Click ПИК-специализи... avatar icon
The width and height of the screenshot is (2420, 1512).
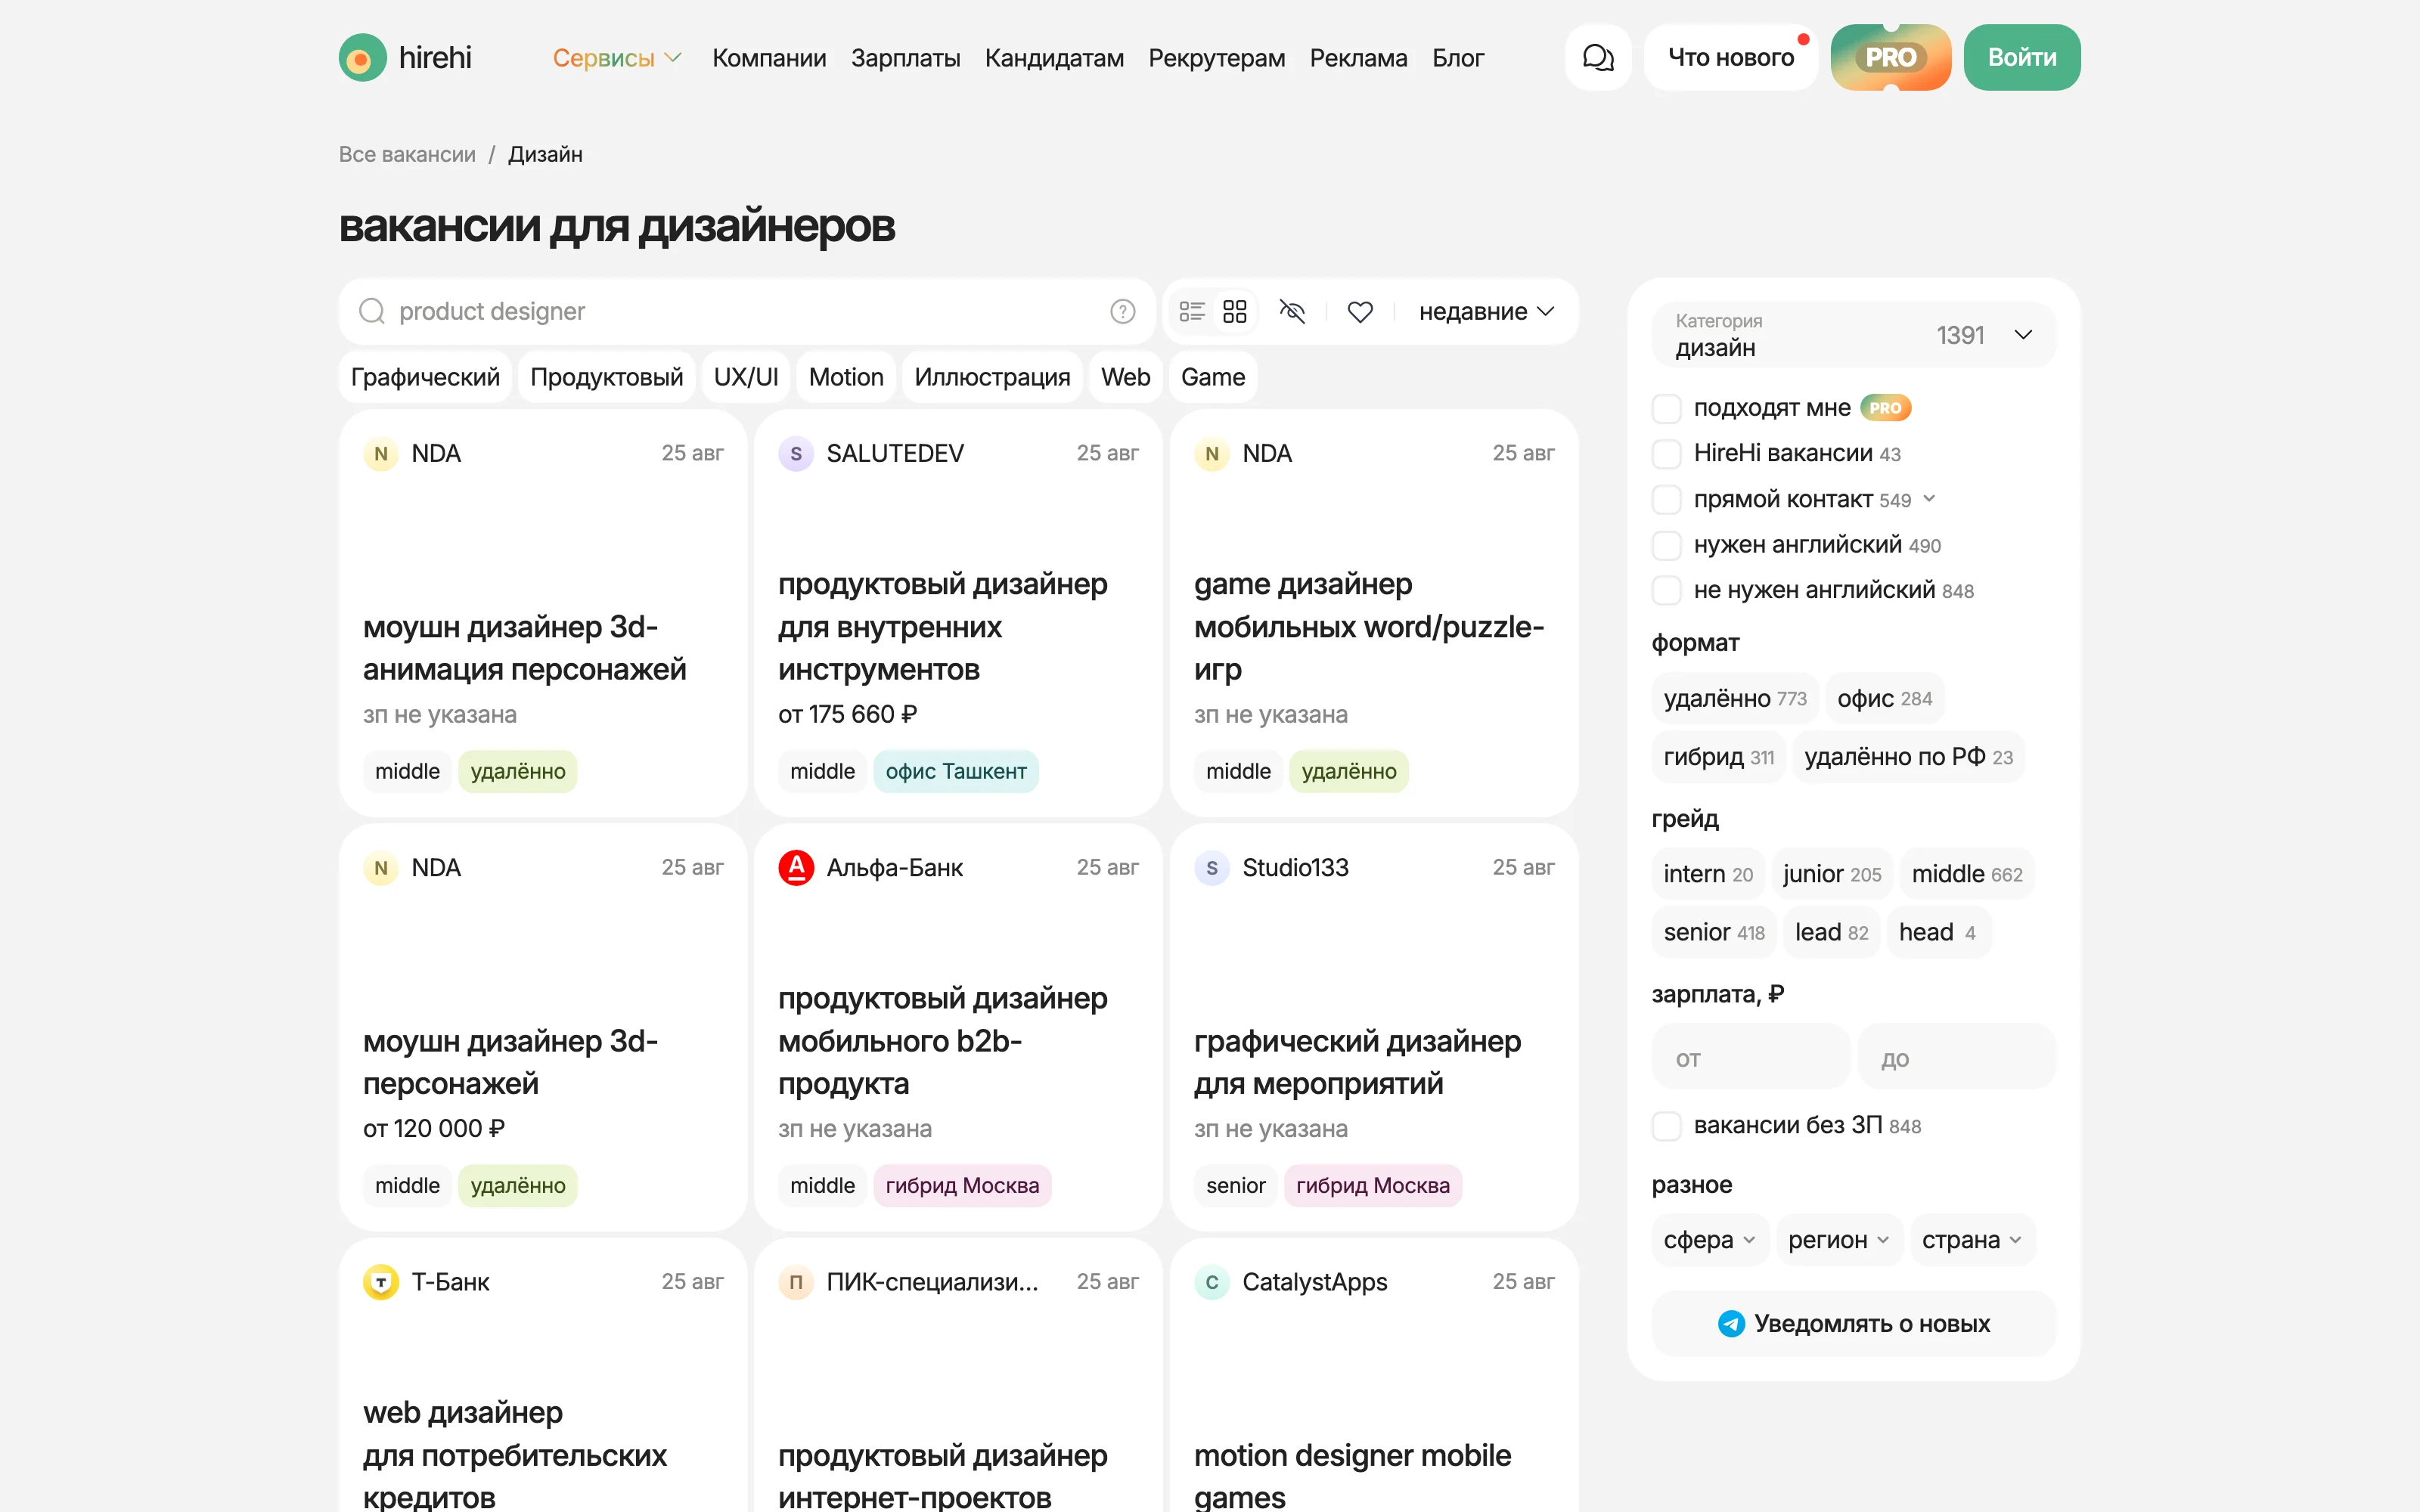pos(796,1281)
